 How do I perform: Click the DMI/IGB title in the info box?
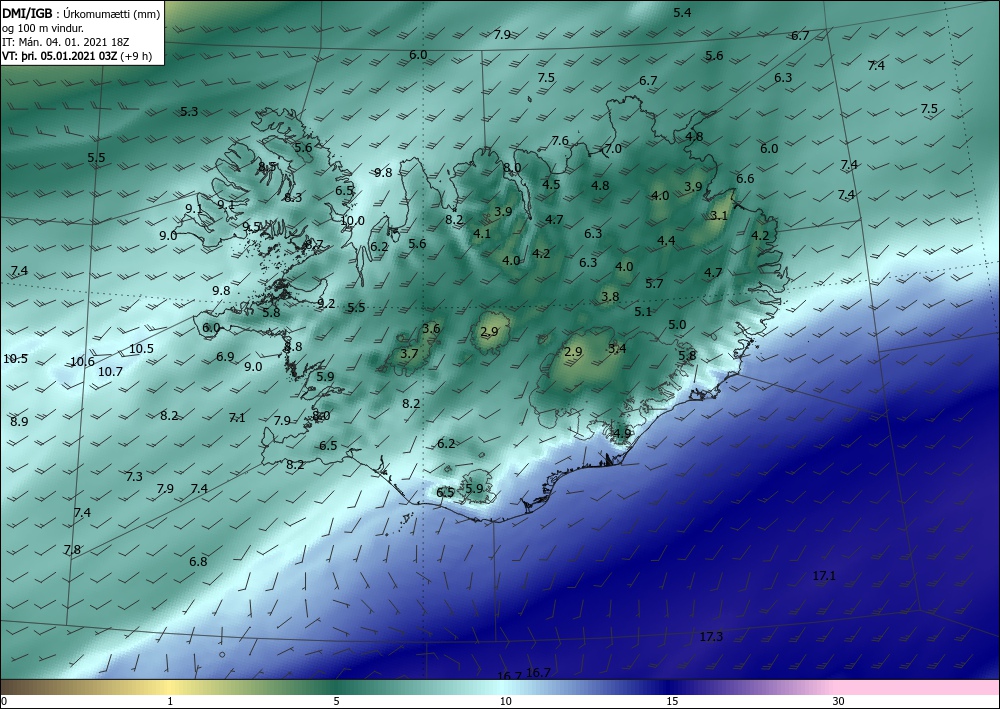tap(27, 14)
